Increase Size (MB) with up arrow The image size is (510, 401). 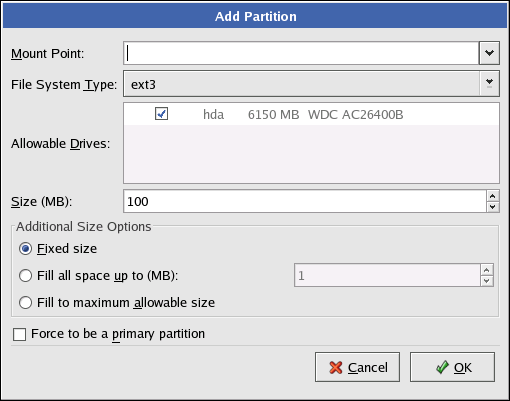pos(493,196)
